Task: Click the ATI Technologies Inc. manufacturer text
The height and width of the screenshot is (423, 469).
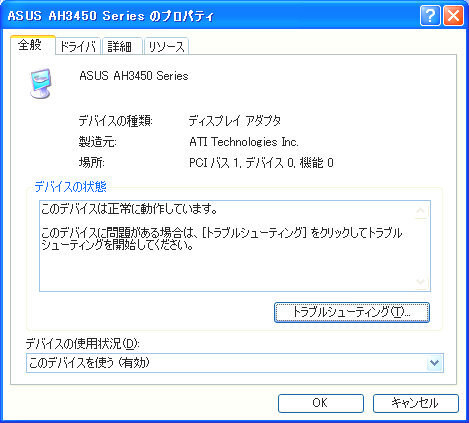Action: coord(244,142)
